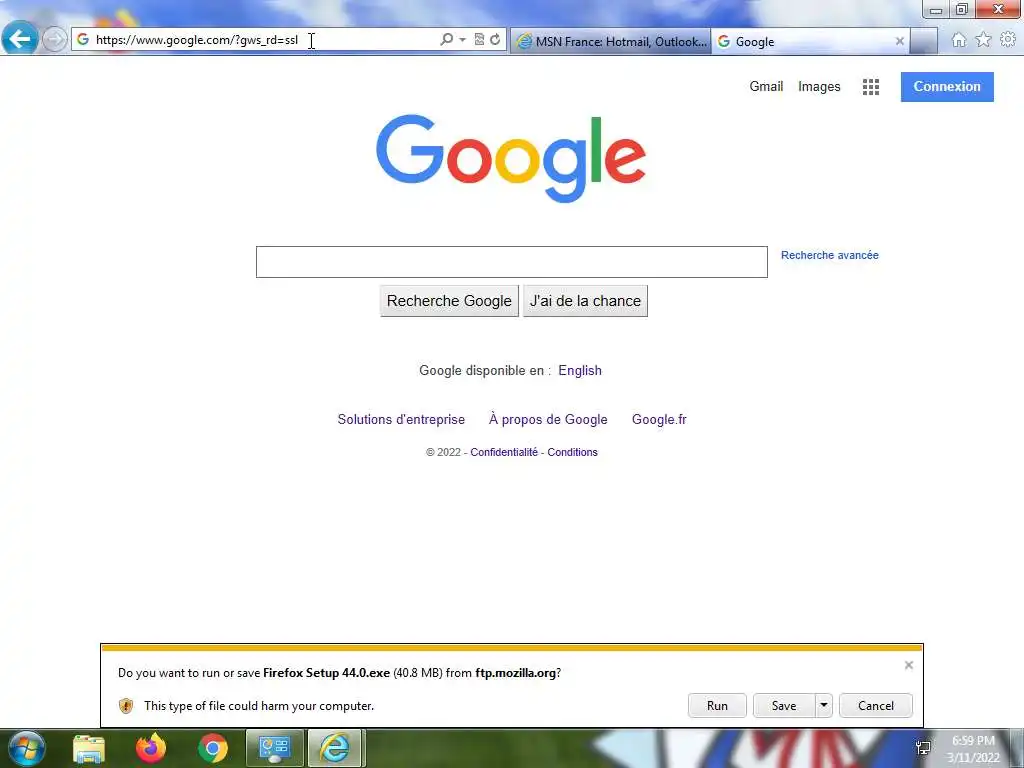Open the Conditions link
The height and width of the screenshot is (768, 1024).
572,452
